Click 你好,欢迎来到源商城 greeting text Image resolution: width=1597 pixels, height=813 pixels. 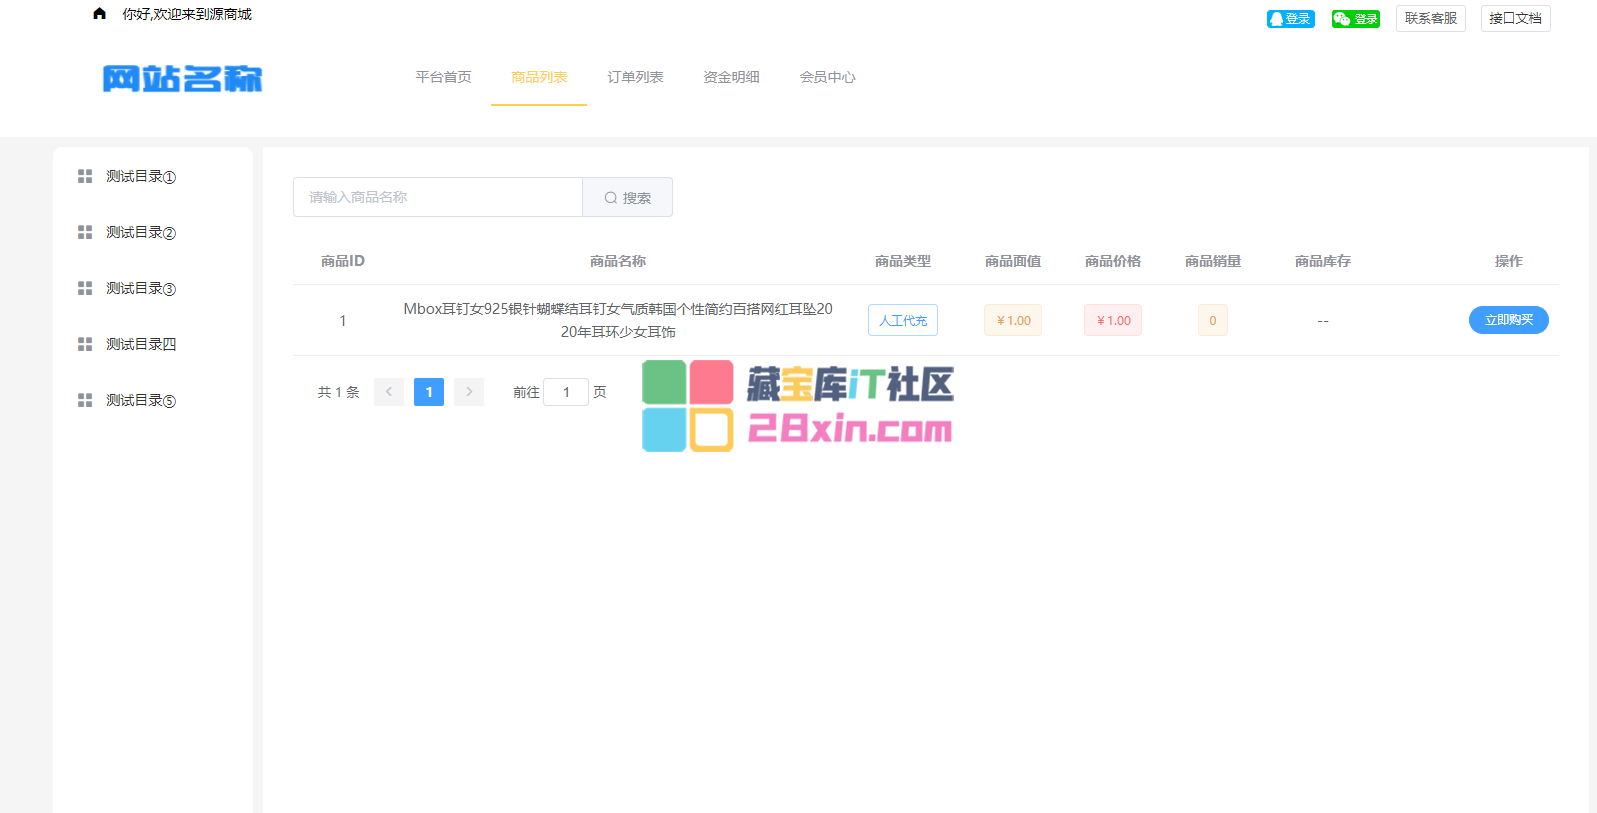click(x=187, y=14)
